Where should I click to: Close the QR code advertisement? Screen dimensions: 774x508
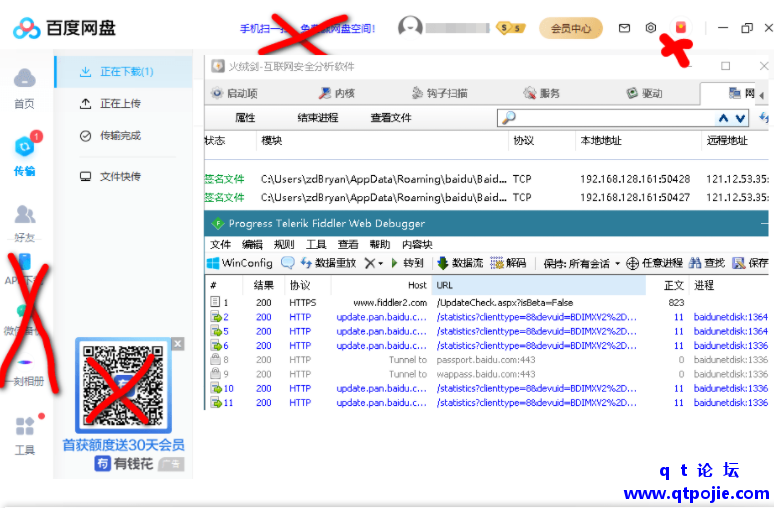click(178, 344)
